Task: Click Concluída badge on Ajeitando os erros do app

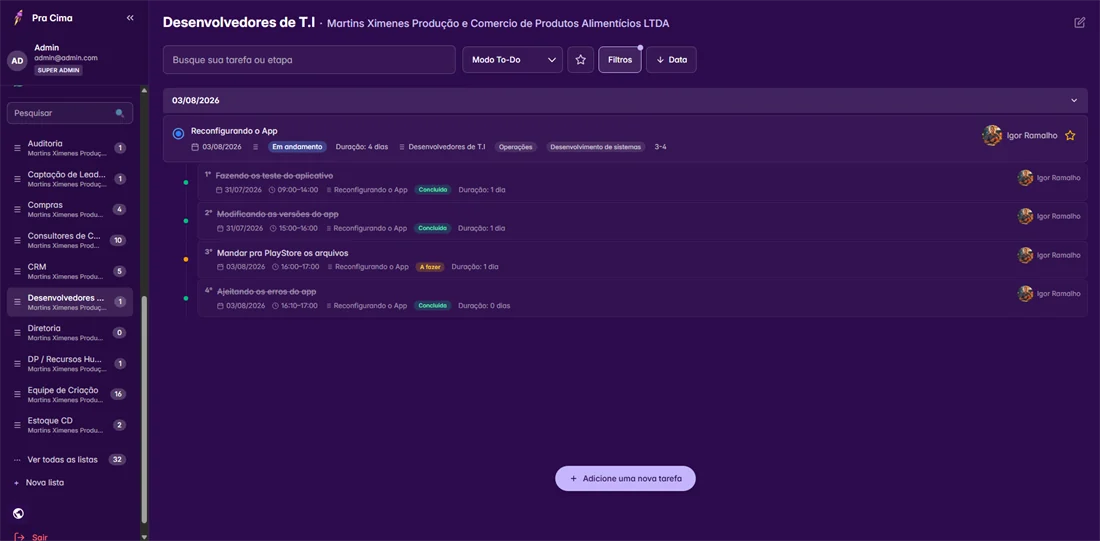Action: click(433, 305)
